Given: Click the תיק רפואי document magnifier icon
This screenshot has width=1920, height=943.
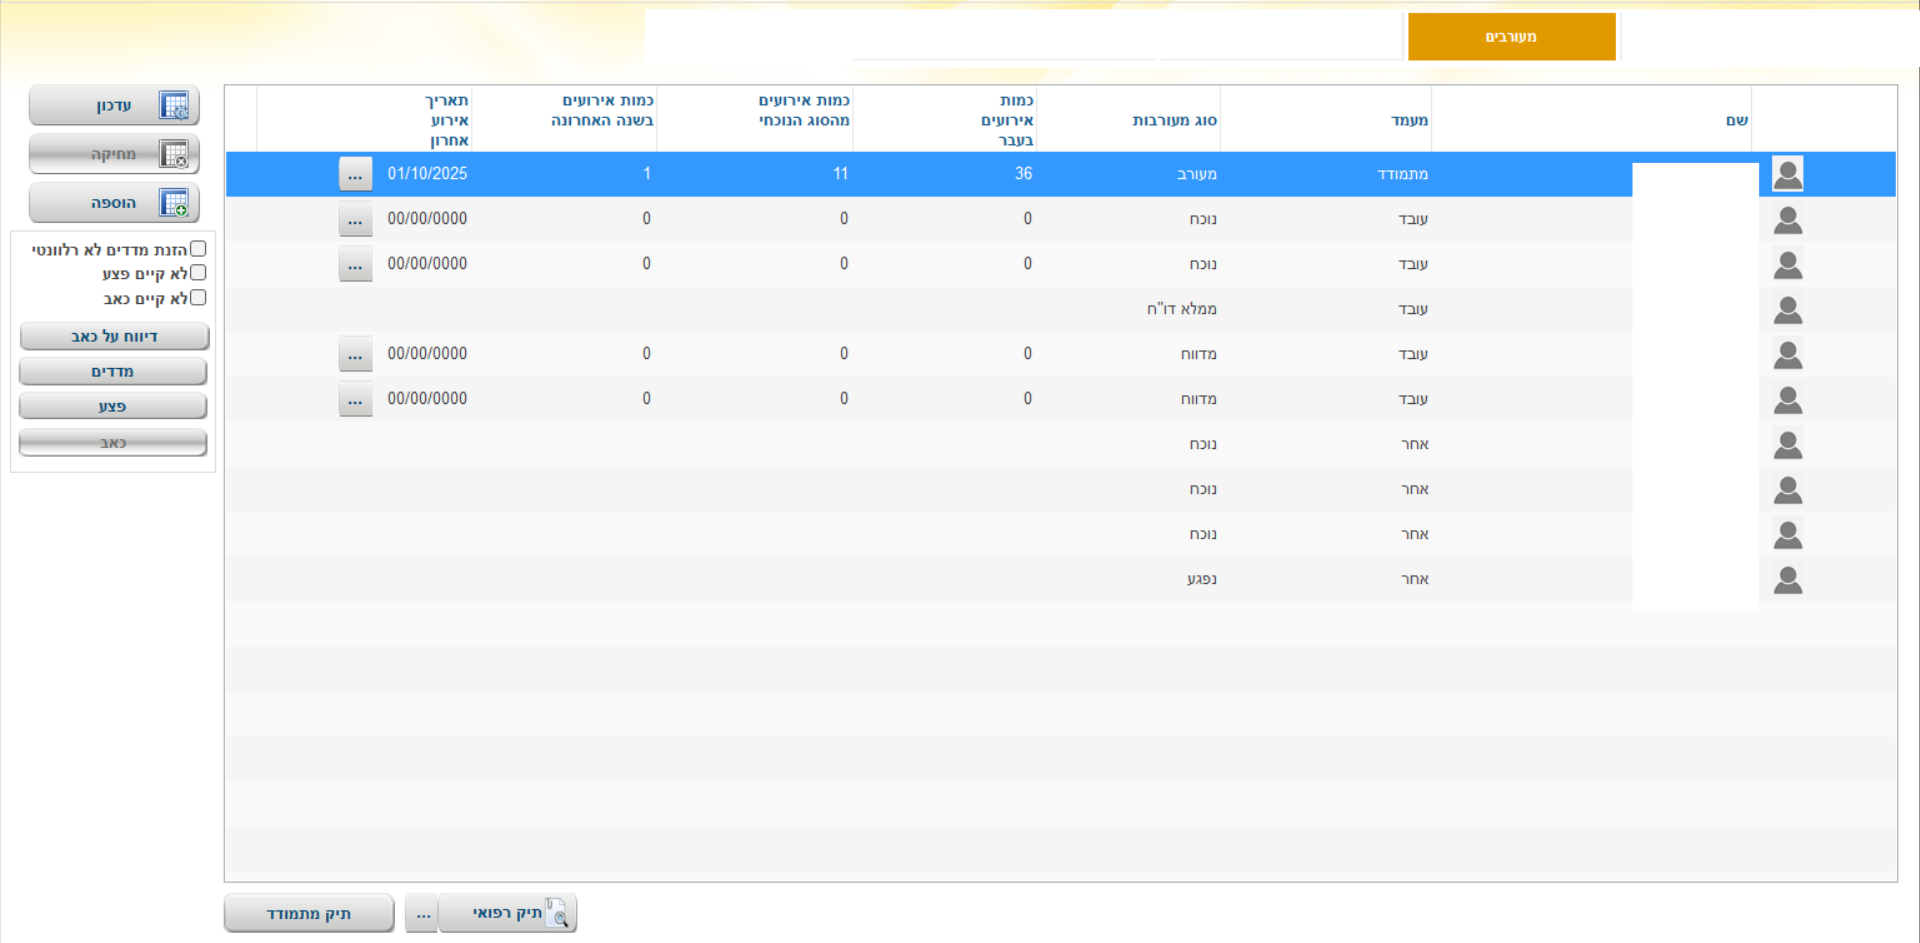Looking at the screenshot, I should coord(557,913).
